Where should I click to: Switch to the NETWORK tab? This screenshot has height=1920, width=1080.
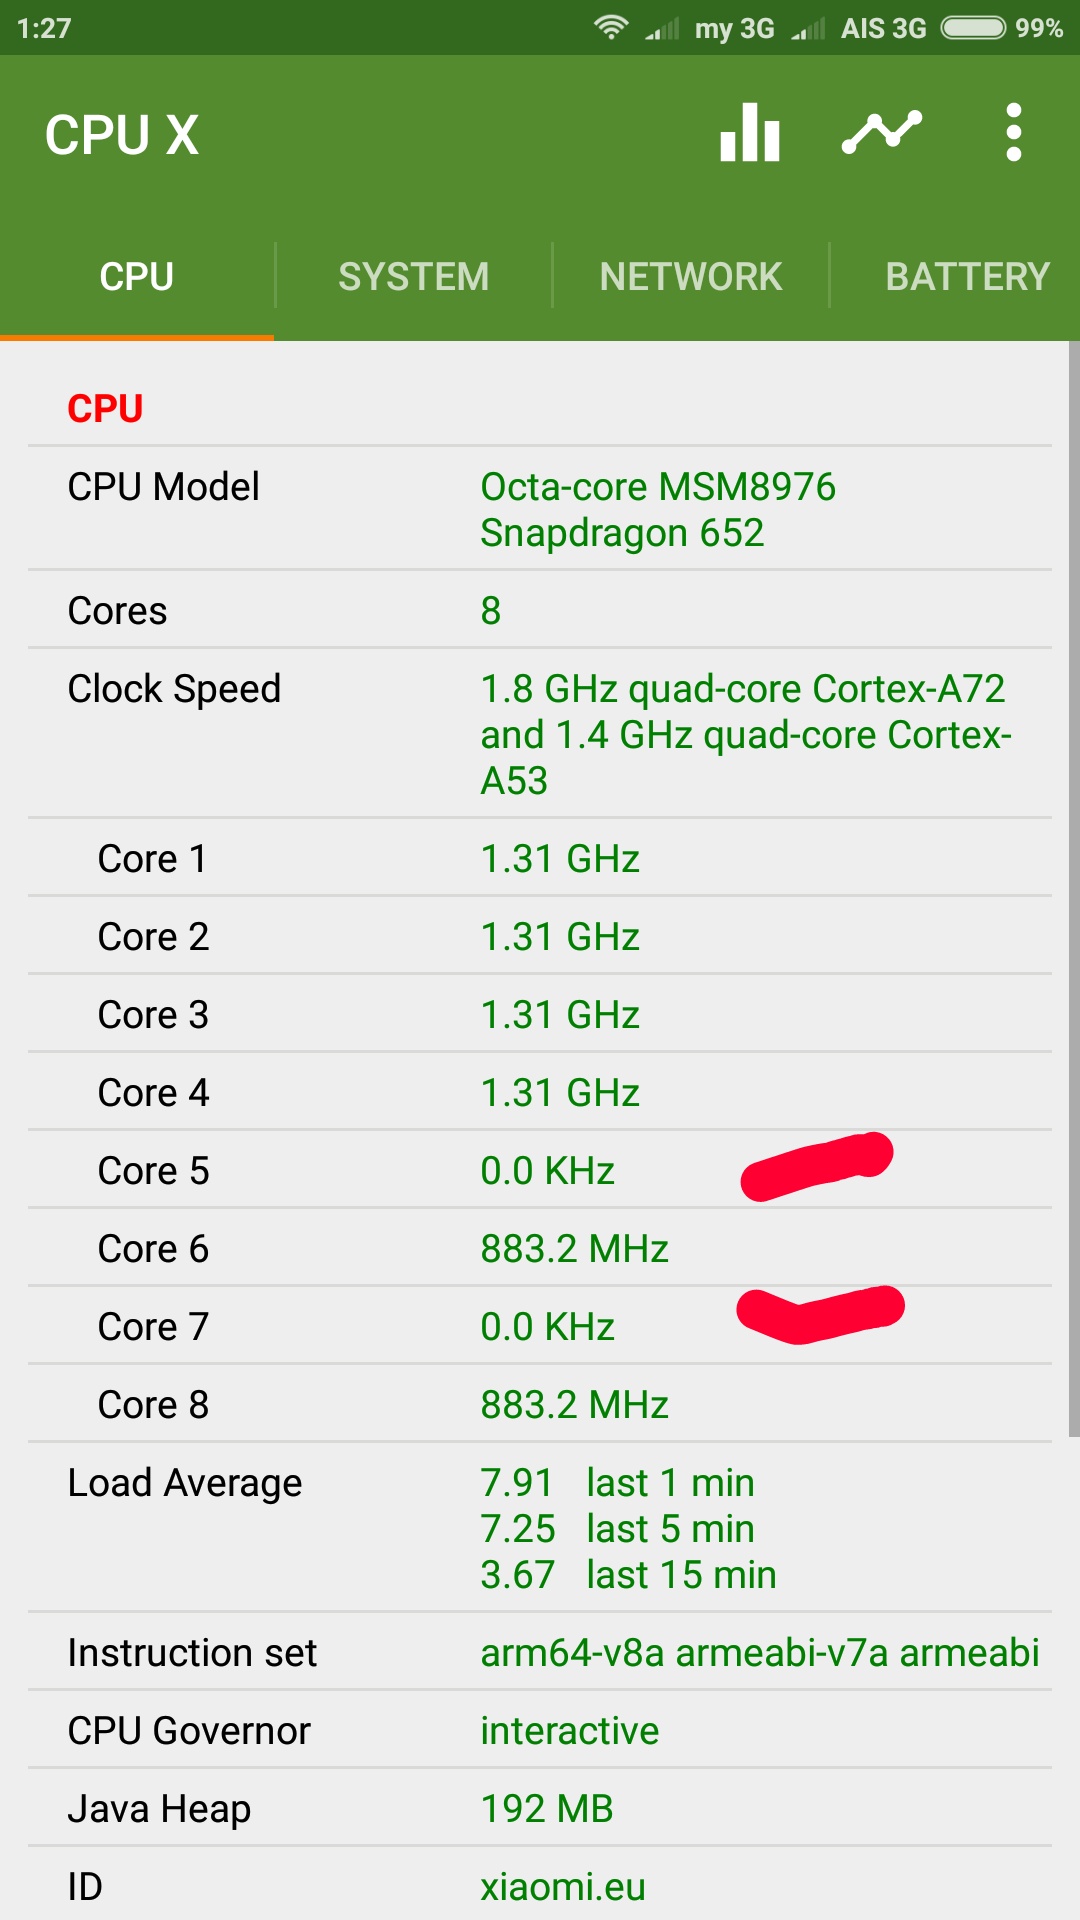pos(691,276)
